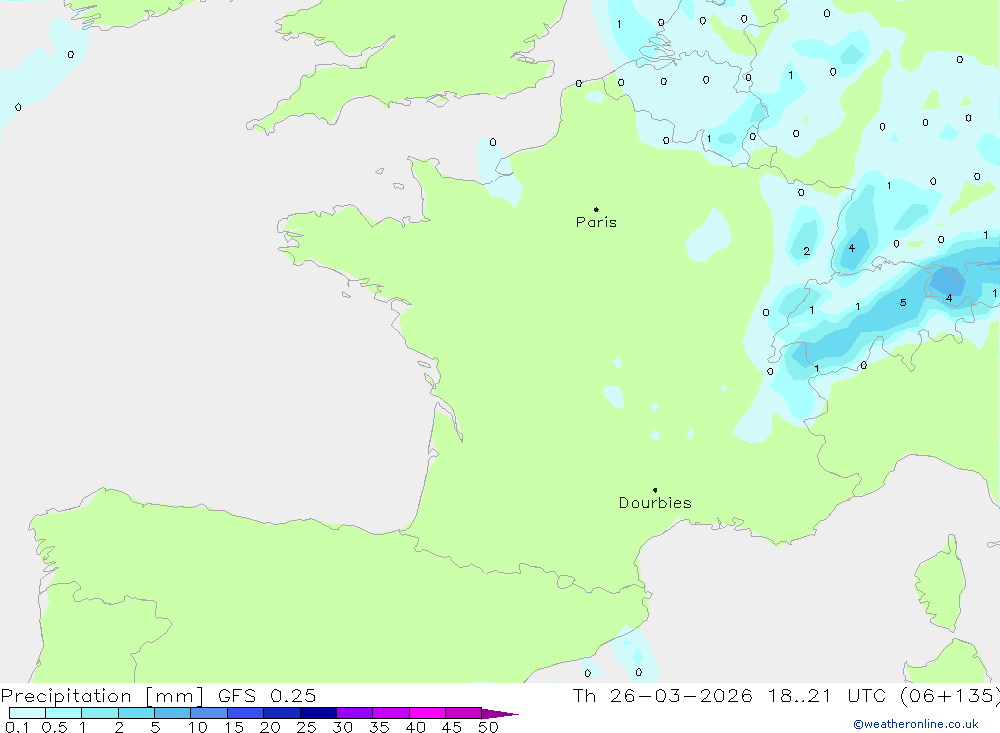Open the weatheronline.co.uk copyright link

tap(916, 724)
